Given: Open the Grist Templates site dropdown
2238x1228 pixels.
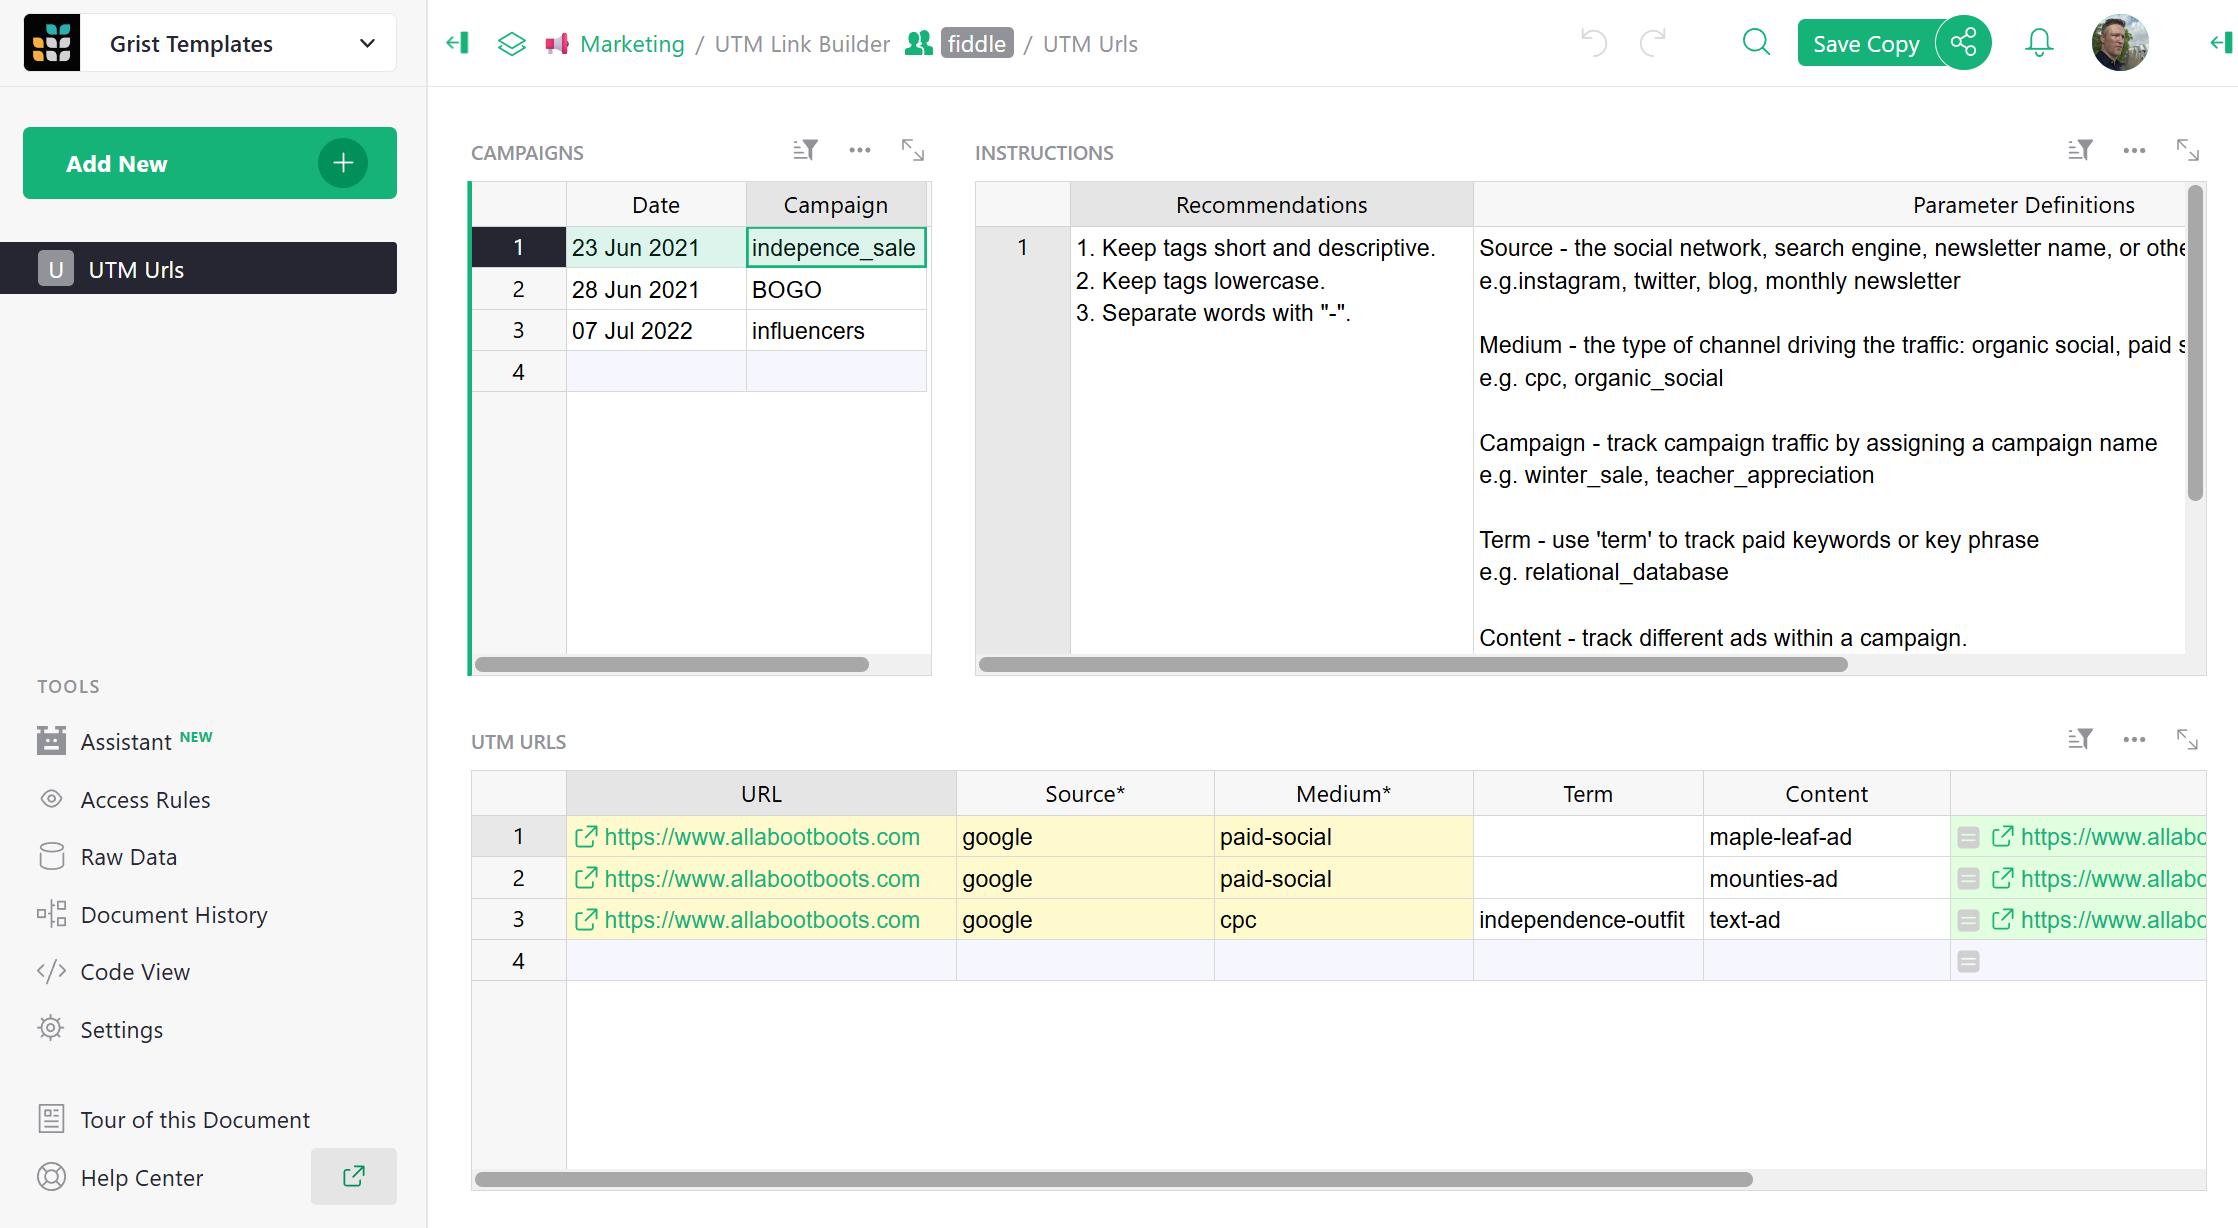Looking at the screenshot, I should 367,42.
